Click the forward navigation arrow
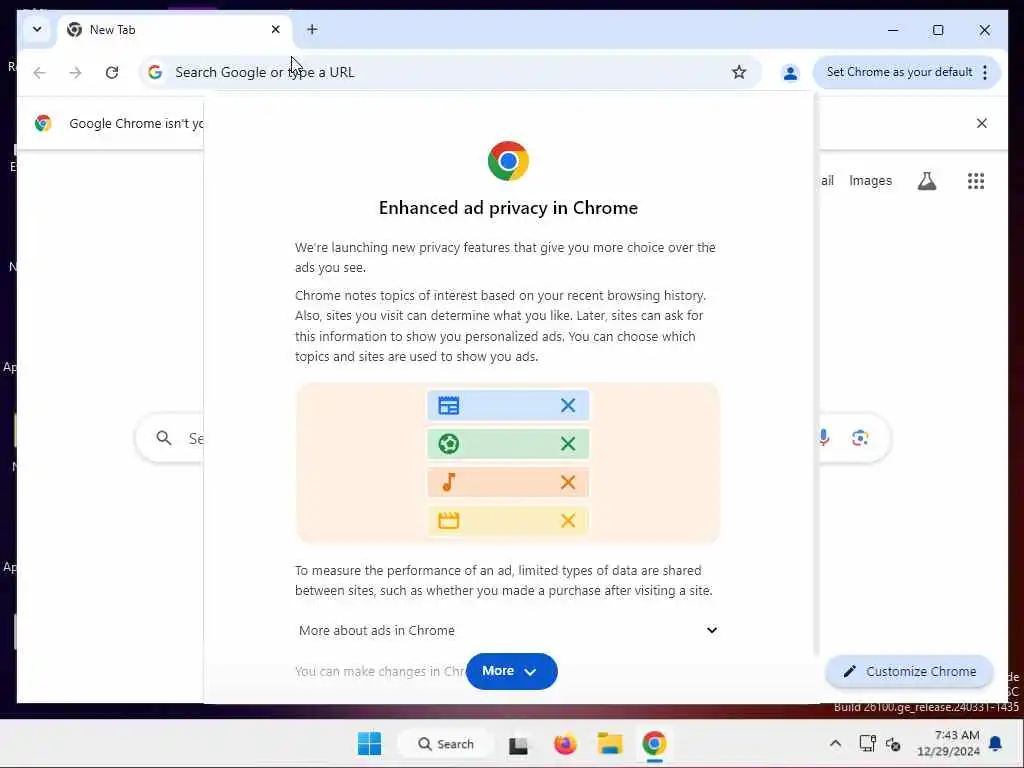The width and height of the screenshot is (1024, 768). tap(76, 72)
